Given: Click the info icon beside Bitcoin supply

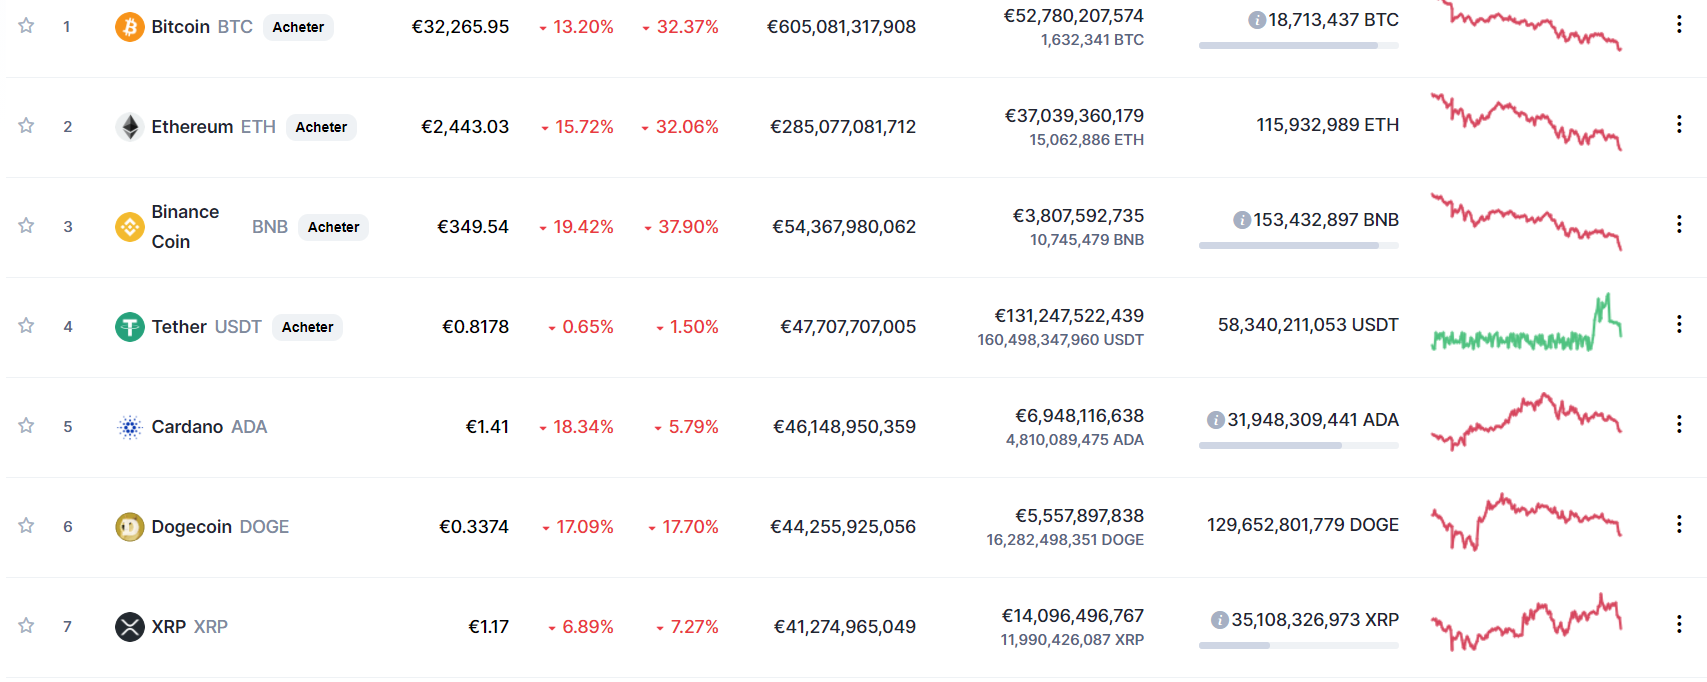Looking at the screenshot, I should point(1257,20).
